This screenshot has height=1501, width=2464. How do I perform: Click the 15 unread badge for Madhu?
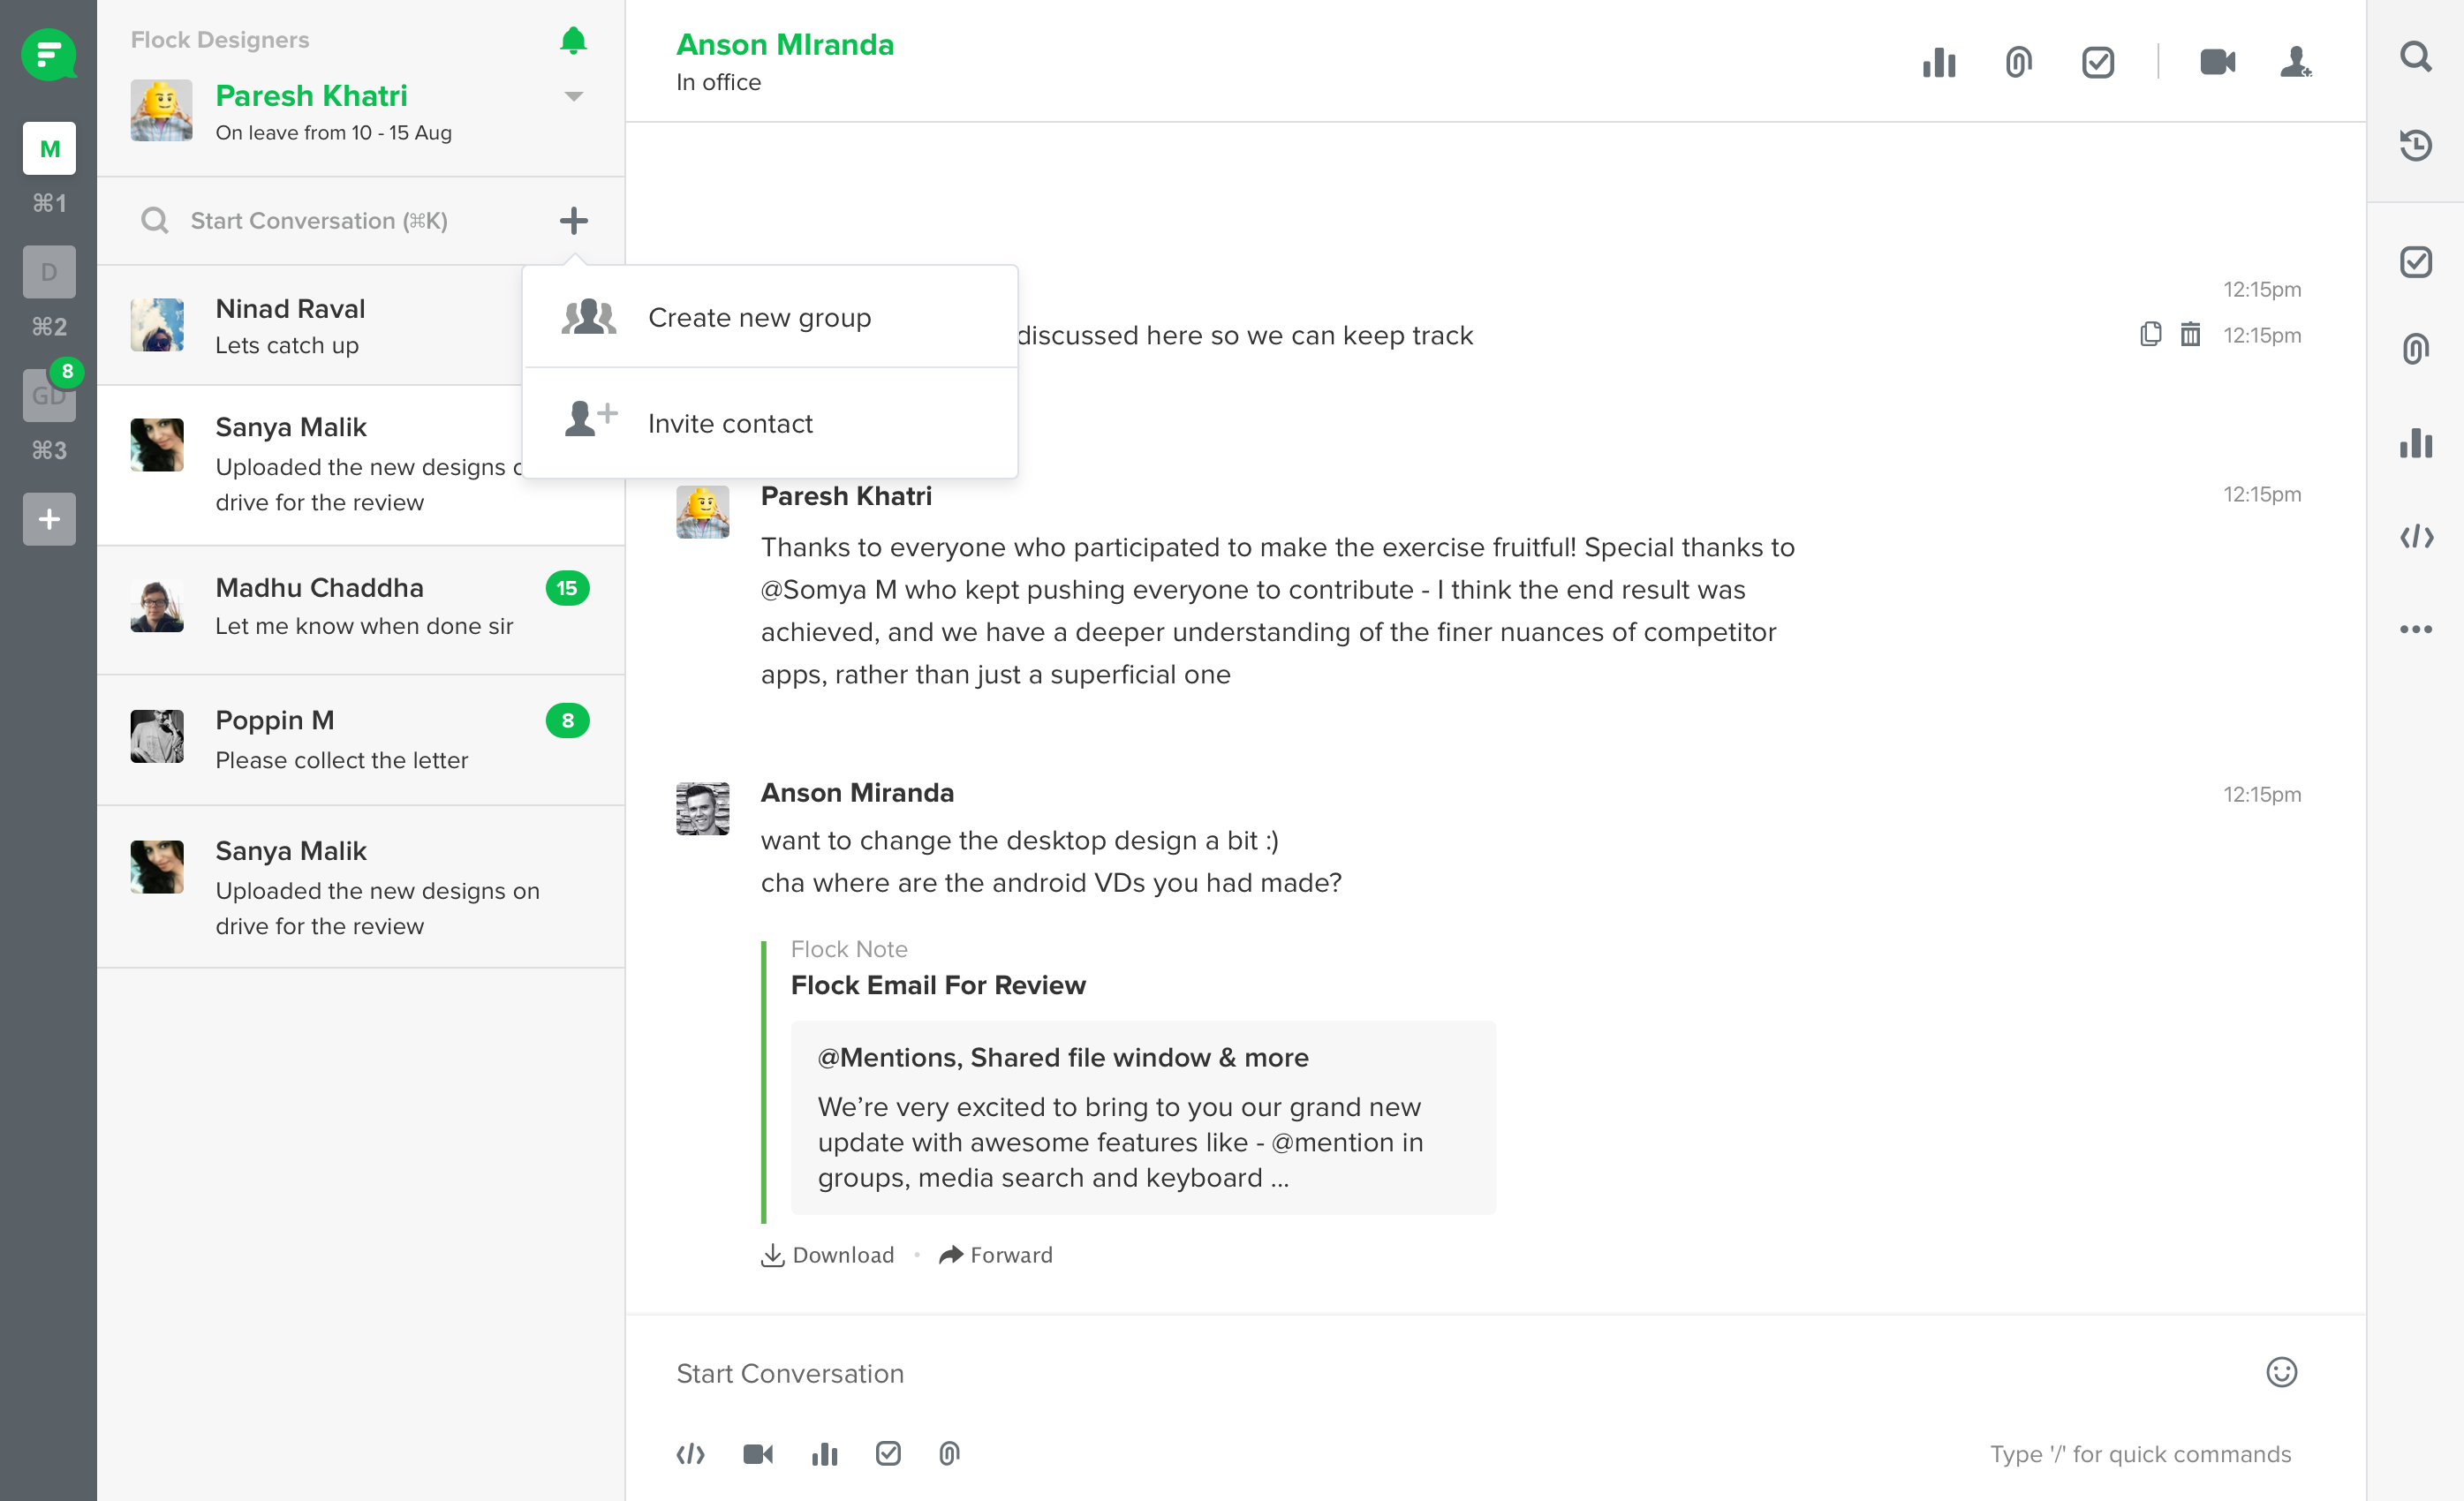point(567,588)
